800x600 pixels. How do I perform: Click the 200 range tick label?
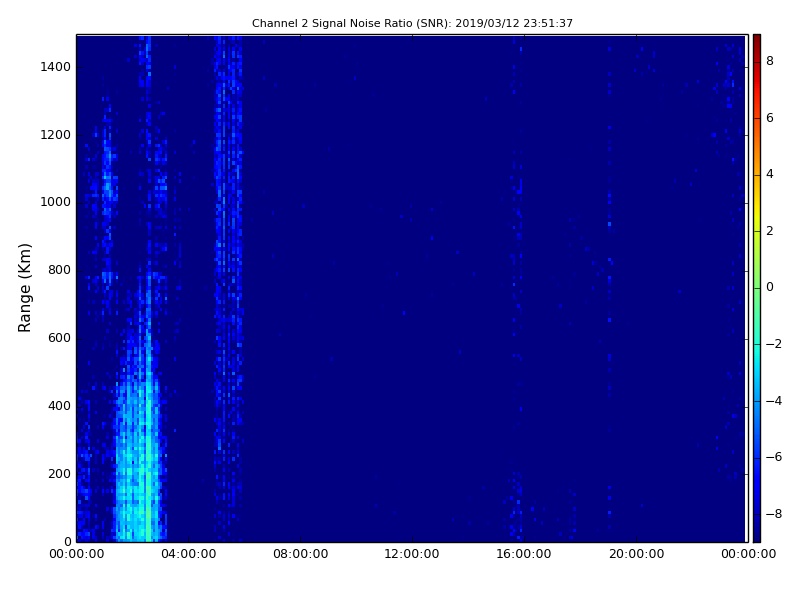59,473
